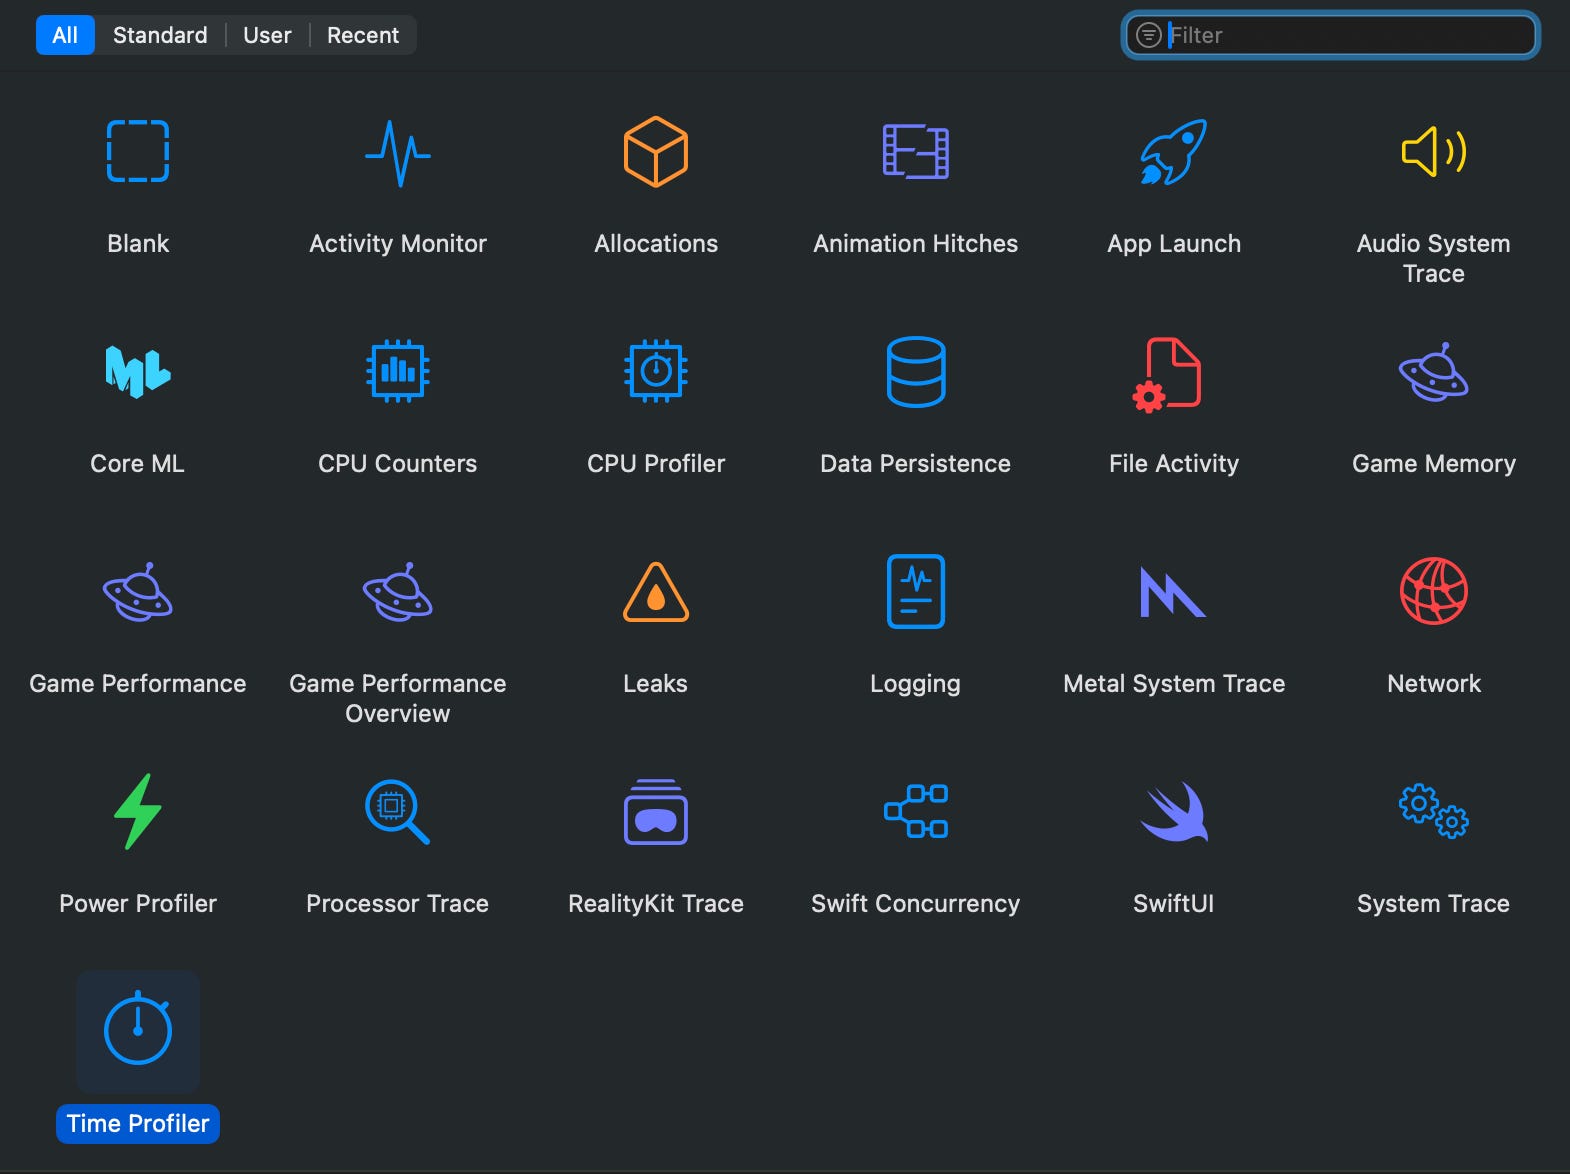The image size is (1570, 1174).
Task: Click the Metal System Trace label
Action: [1174, 683]
